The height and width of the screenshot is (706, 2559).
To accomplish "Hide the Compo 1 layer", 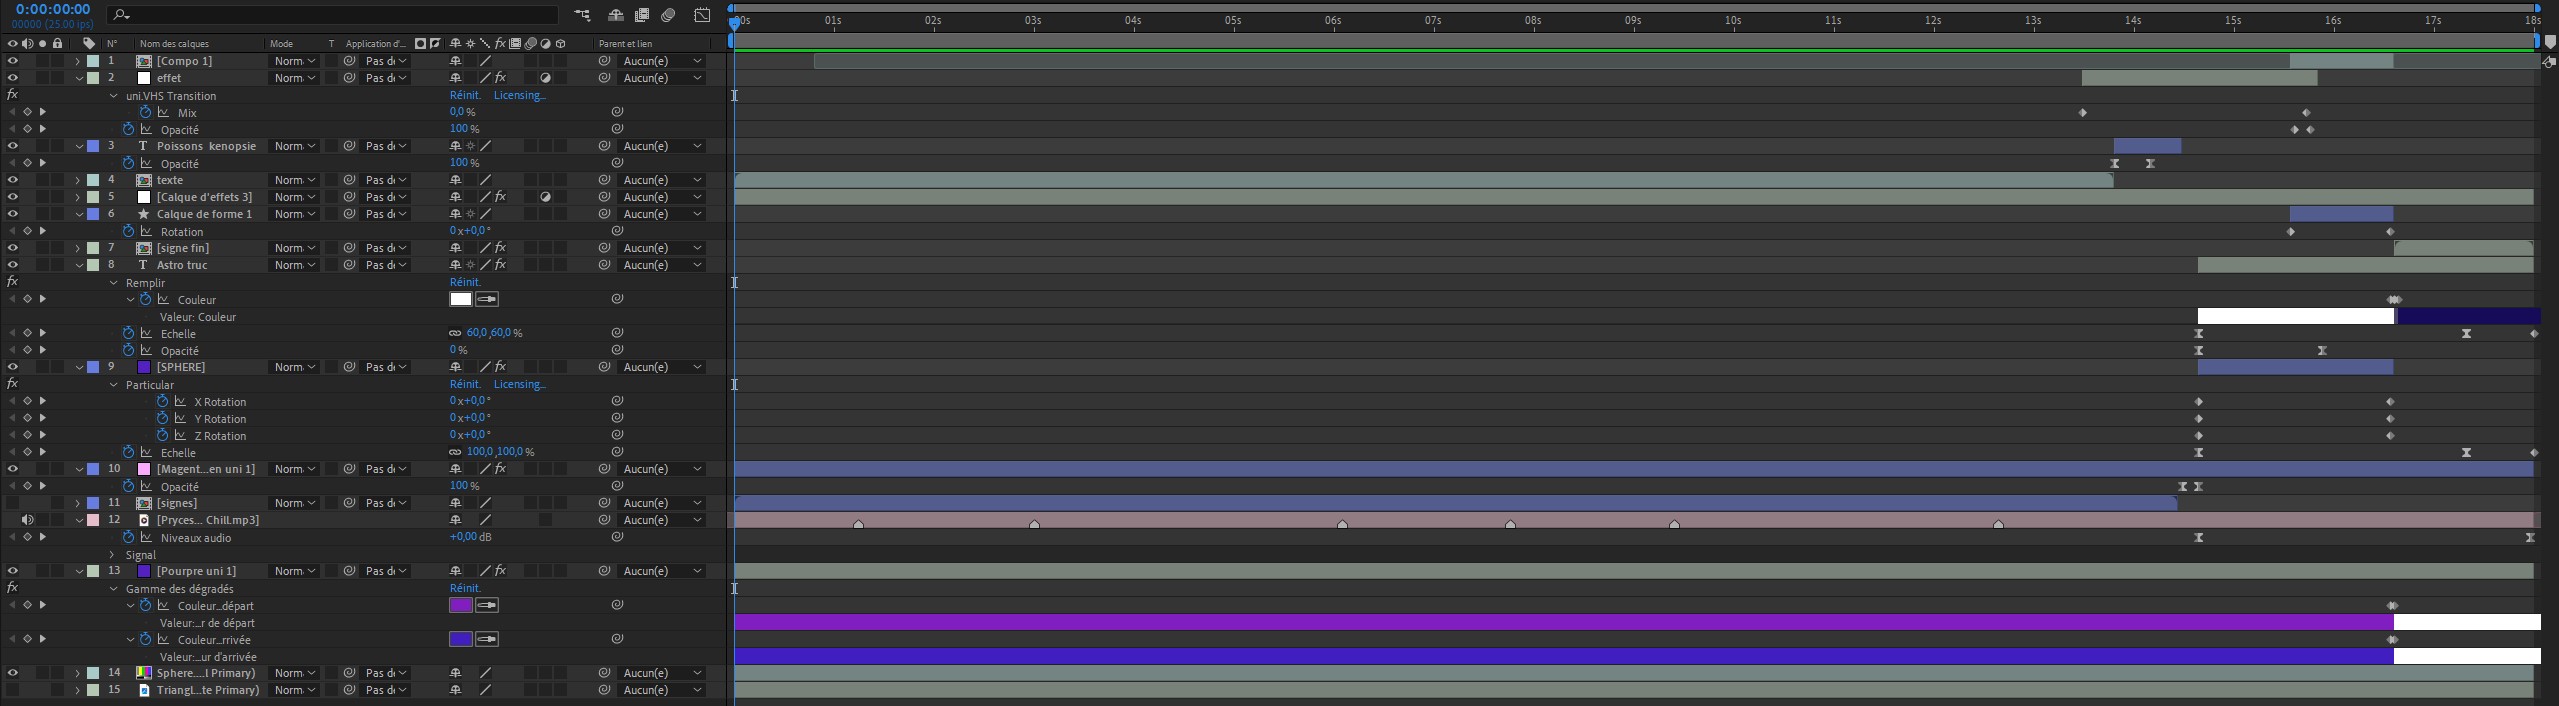I will click(12, 61).
